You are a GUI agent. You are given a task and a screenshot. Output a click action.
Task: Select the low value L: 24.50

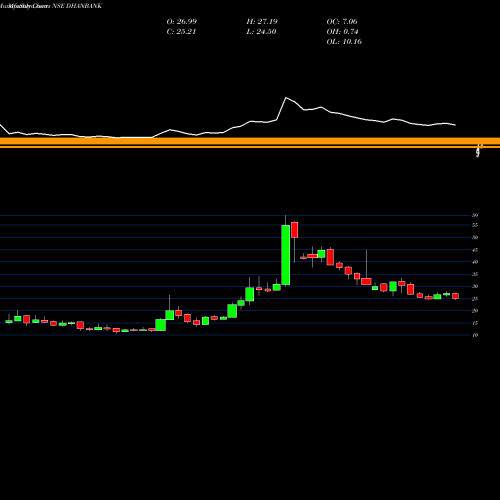click(x=261, y=31)
